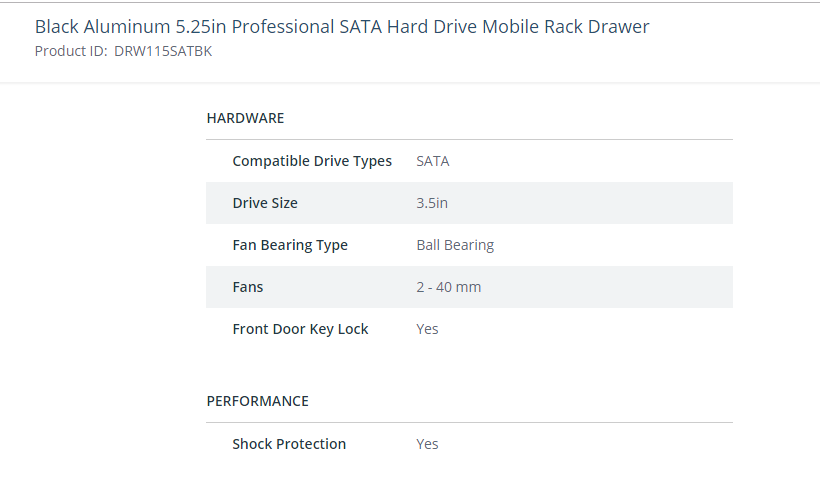This screenshot has height=498, width=820.
Task: Click the Compatible Drive Types label
Action: click(312, 161)
